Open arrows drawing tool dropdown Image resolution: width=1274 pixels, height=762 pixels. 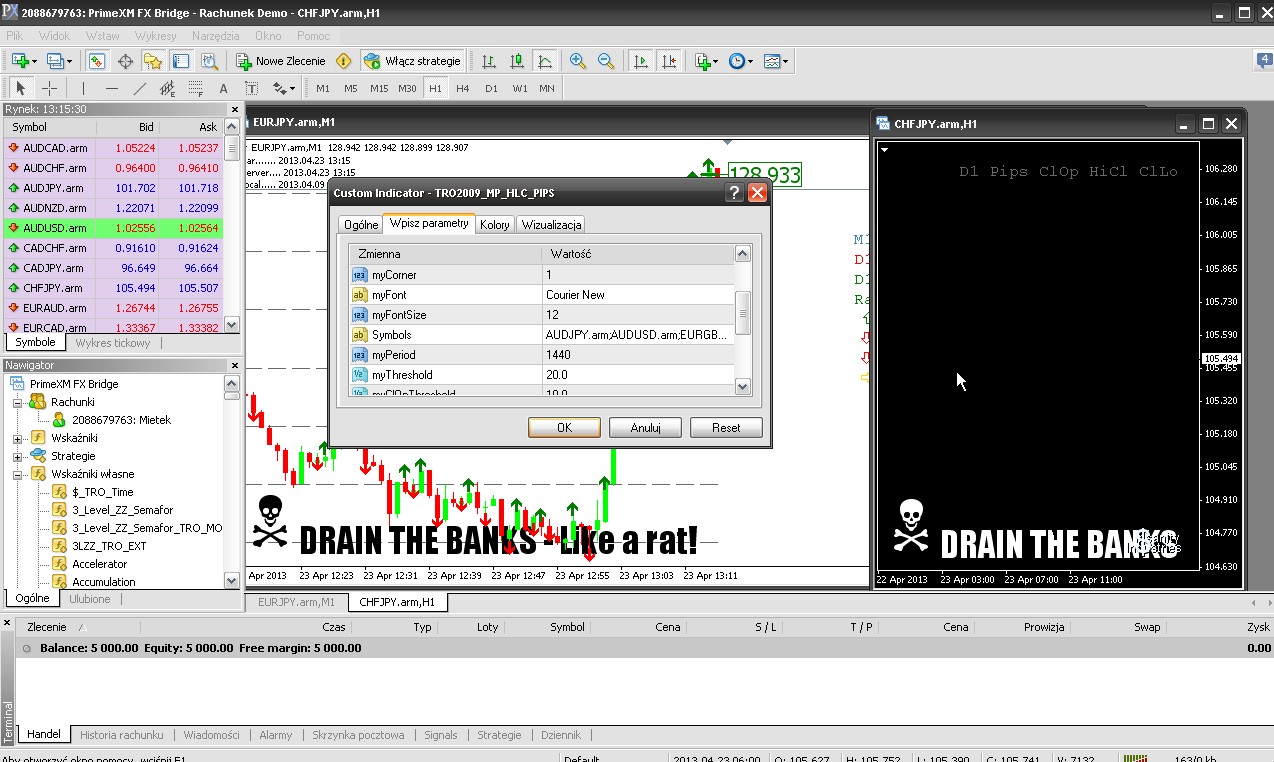291,89
